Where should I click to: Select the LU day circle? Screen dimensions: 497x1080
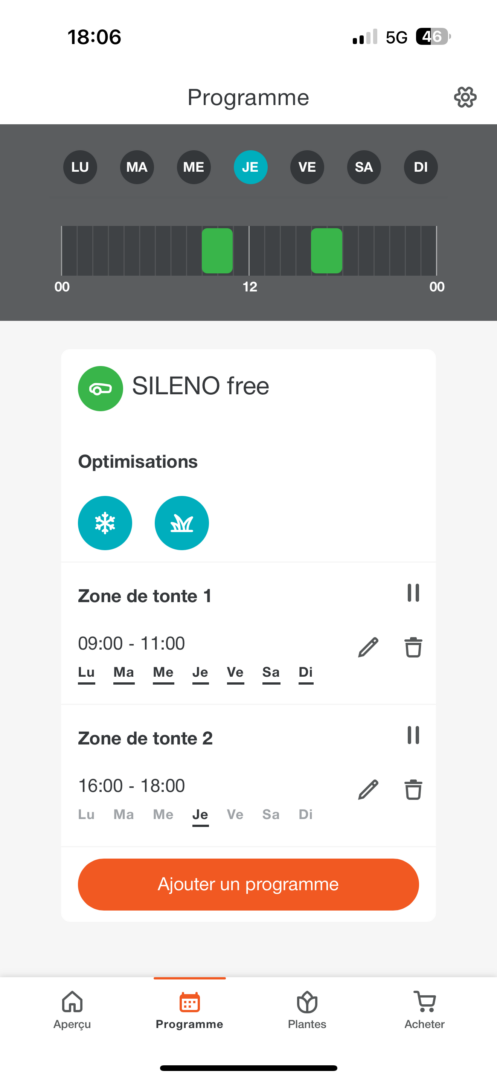81,167
